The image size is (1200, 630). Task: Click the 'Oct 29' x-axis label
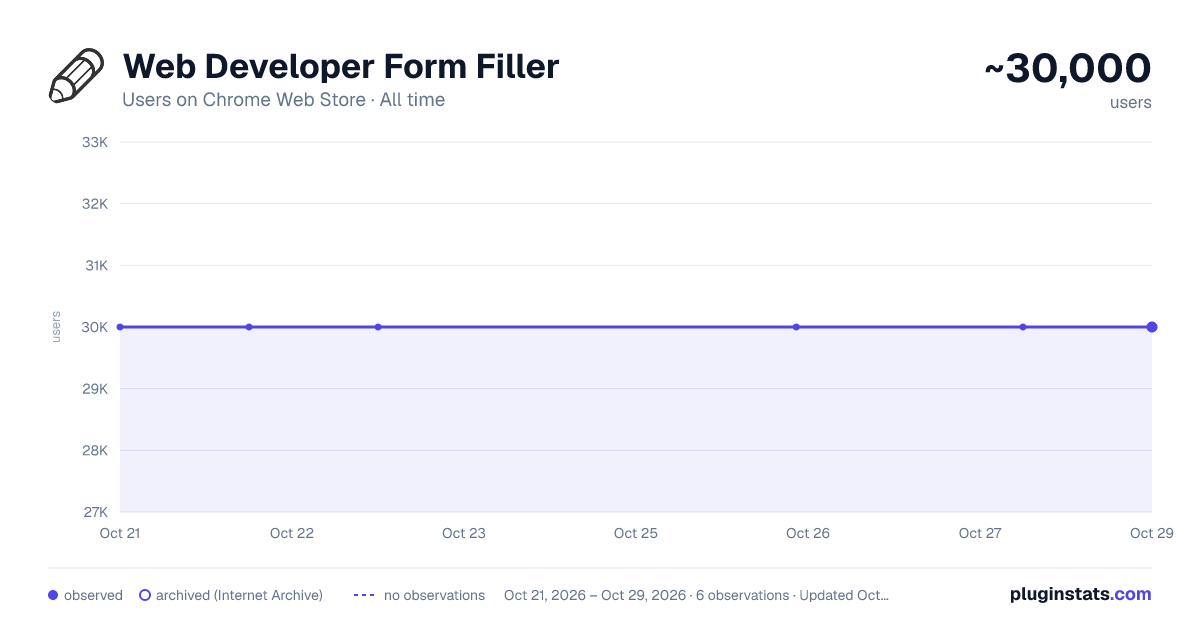click(1151, 533)
